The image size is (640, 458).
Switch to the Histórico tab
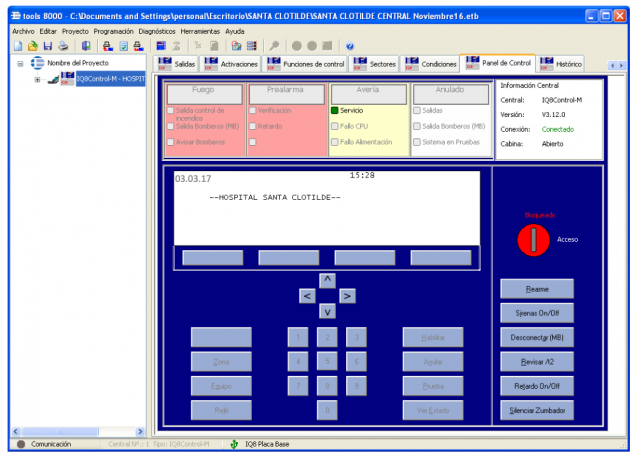click(x=560, y=64)
